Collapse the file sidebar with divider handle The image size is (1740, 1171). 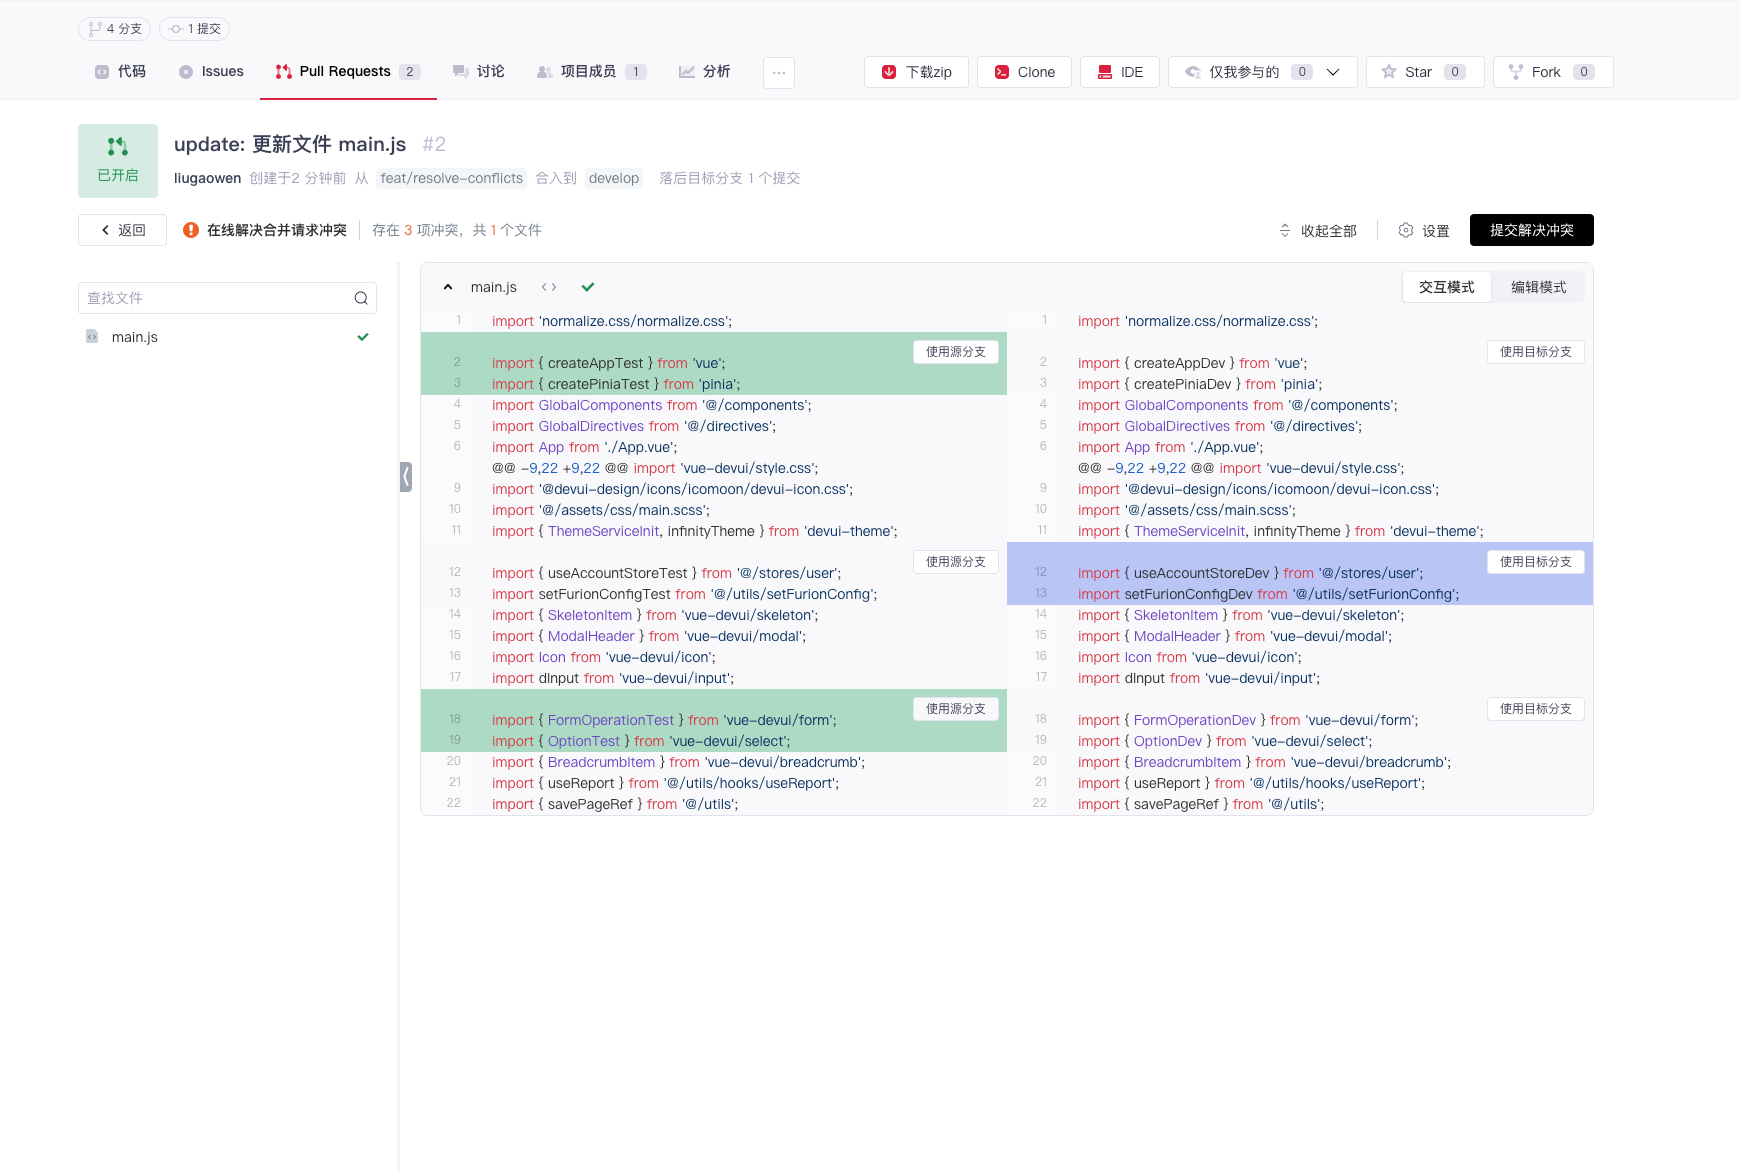405,476
